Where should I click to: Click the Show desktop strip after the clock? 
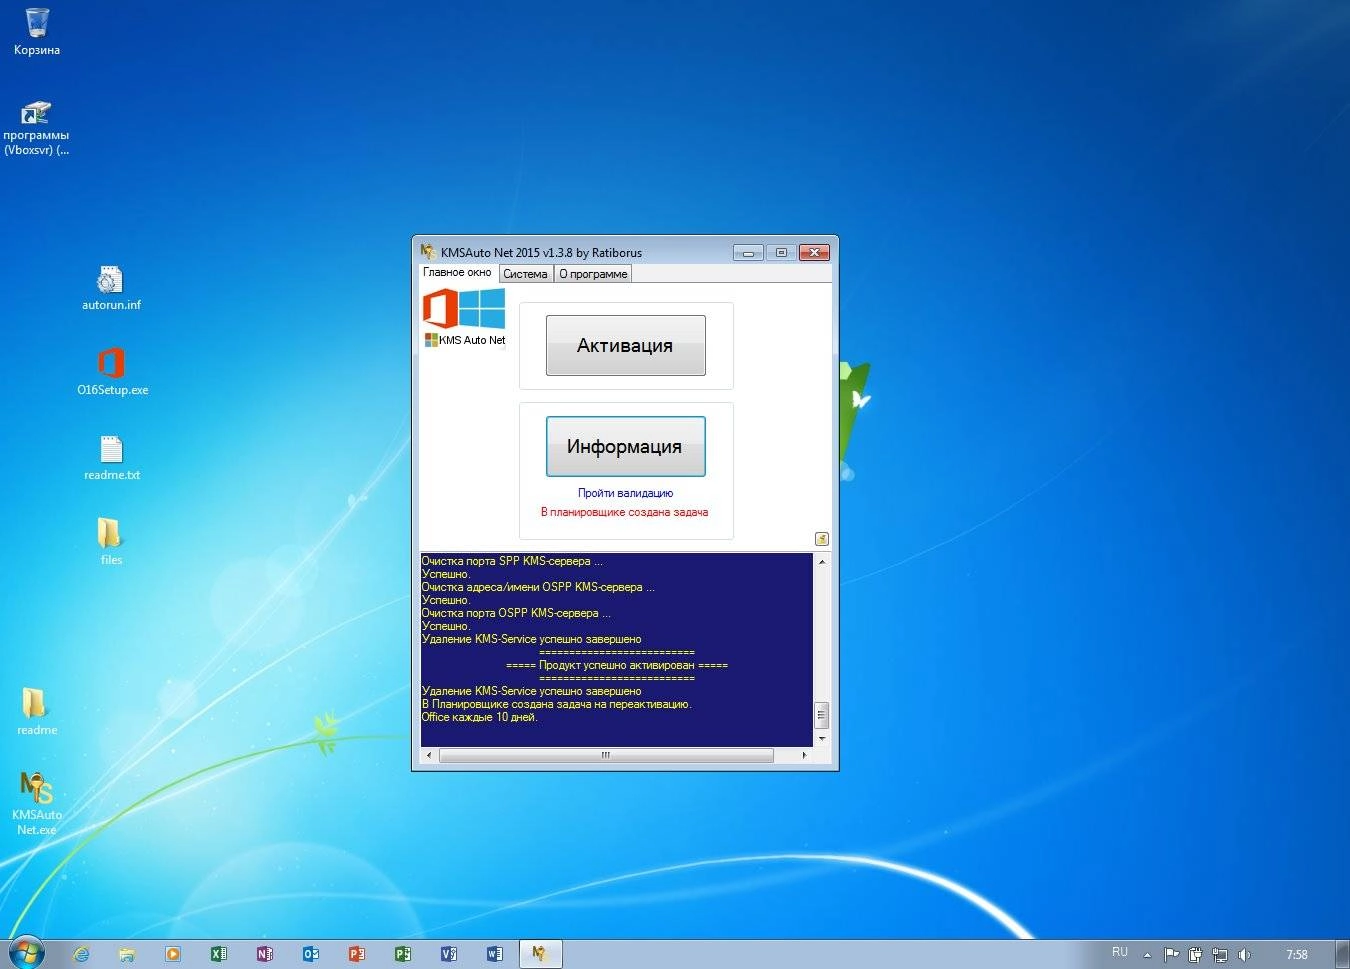pyautogui.click(x=1342, y=954)
